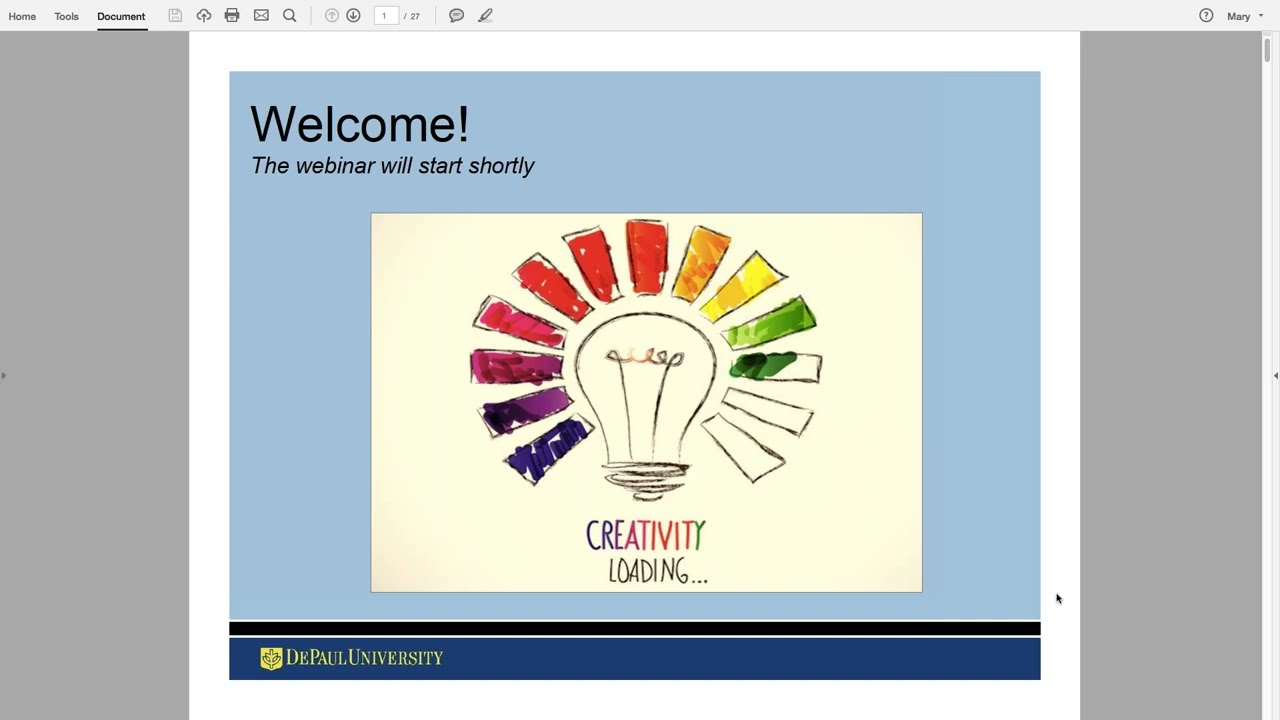Click the "/ 27" page count text
1280x720 pixels.
(412, 16)
